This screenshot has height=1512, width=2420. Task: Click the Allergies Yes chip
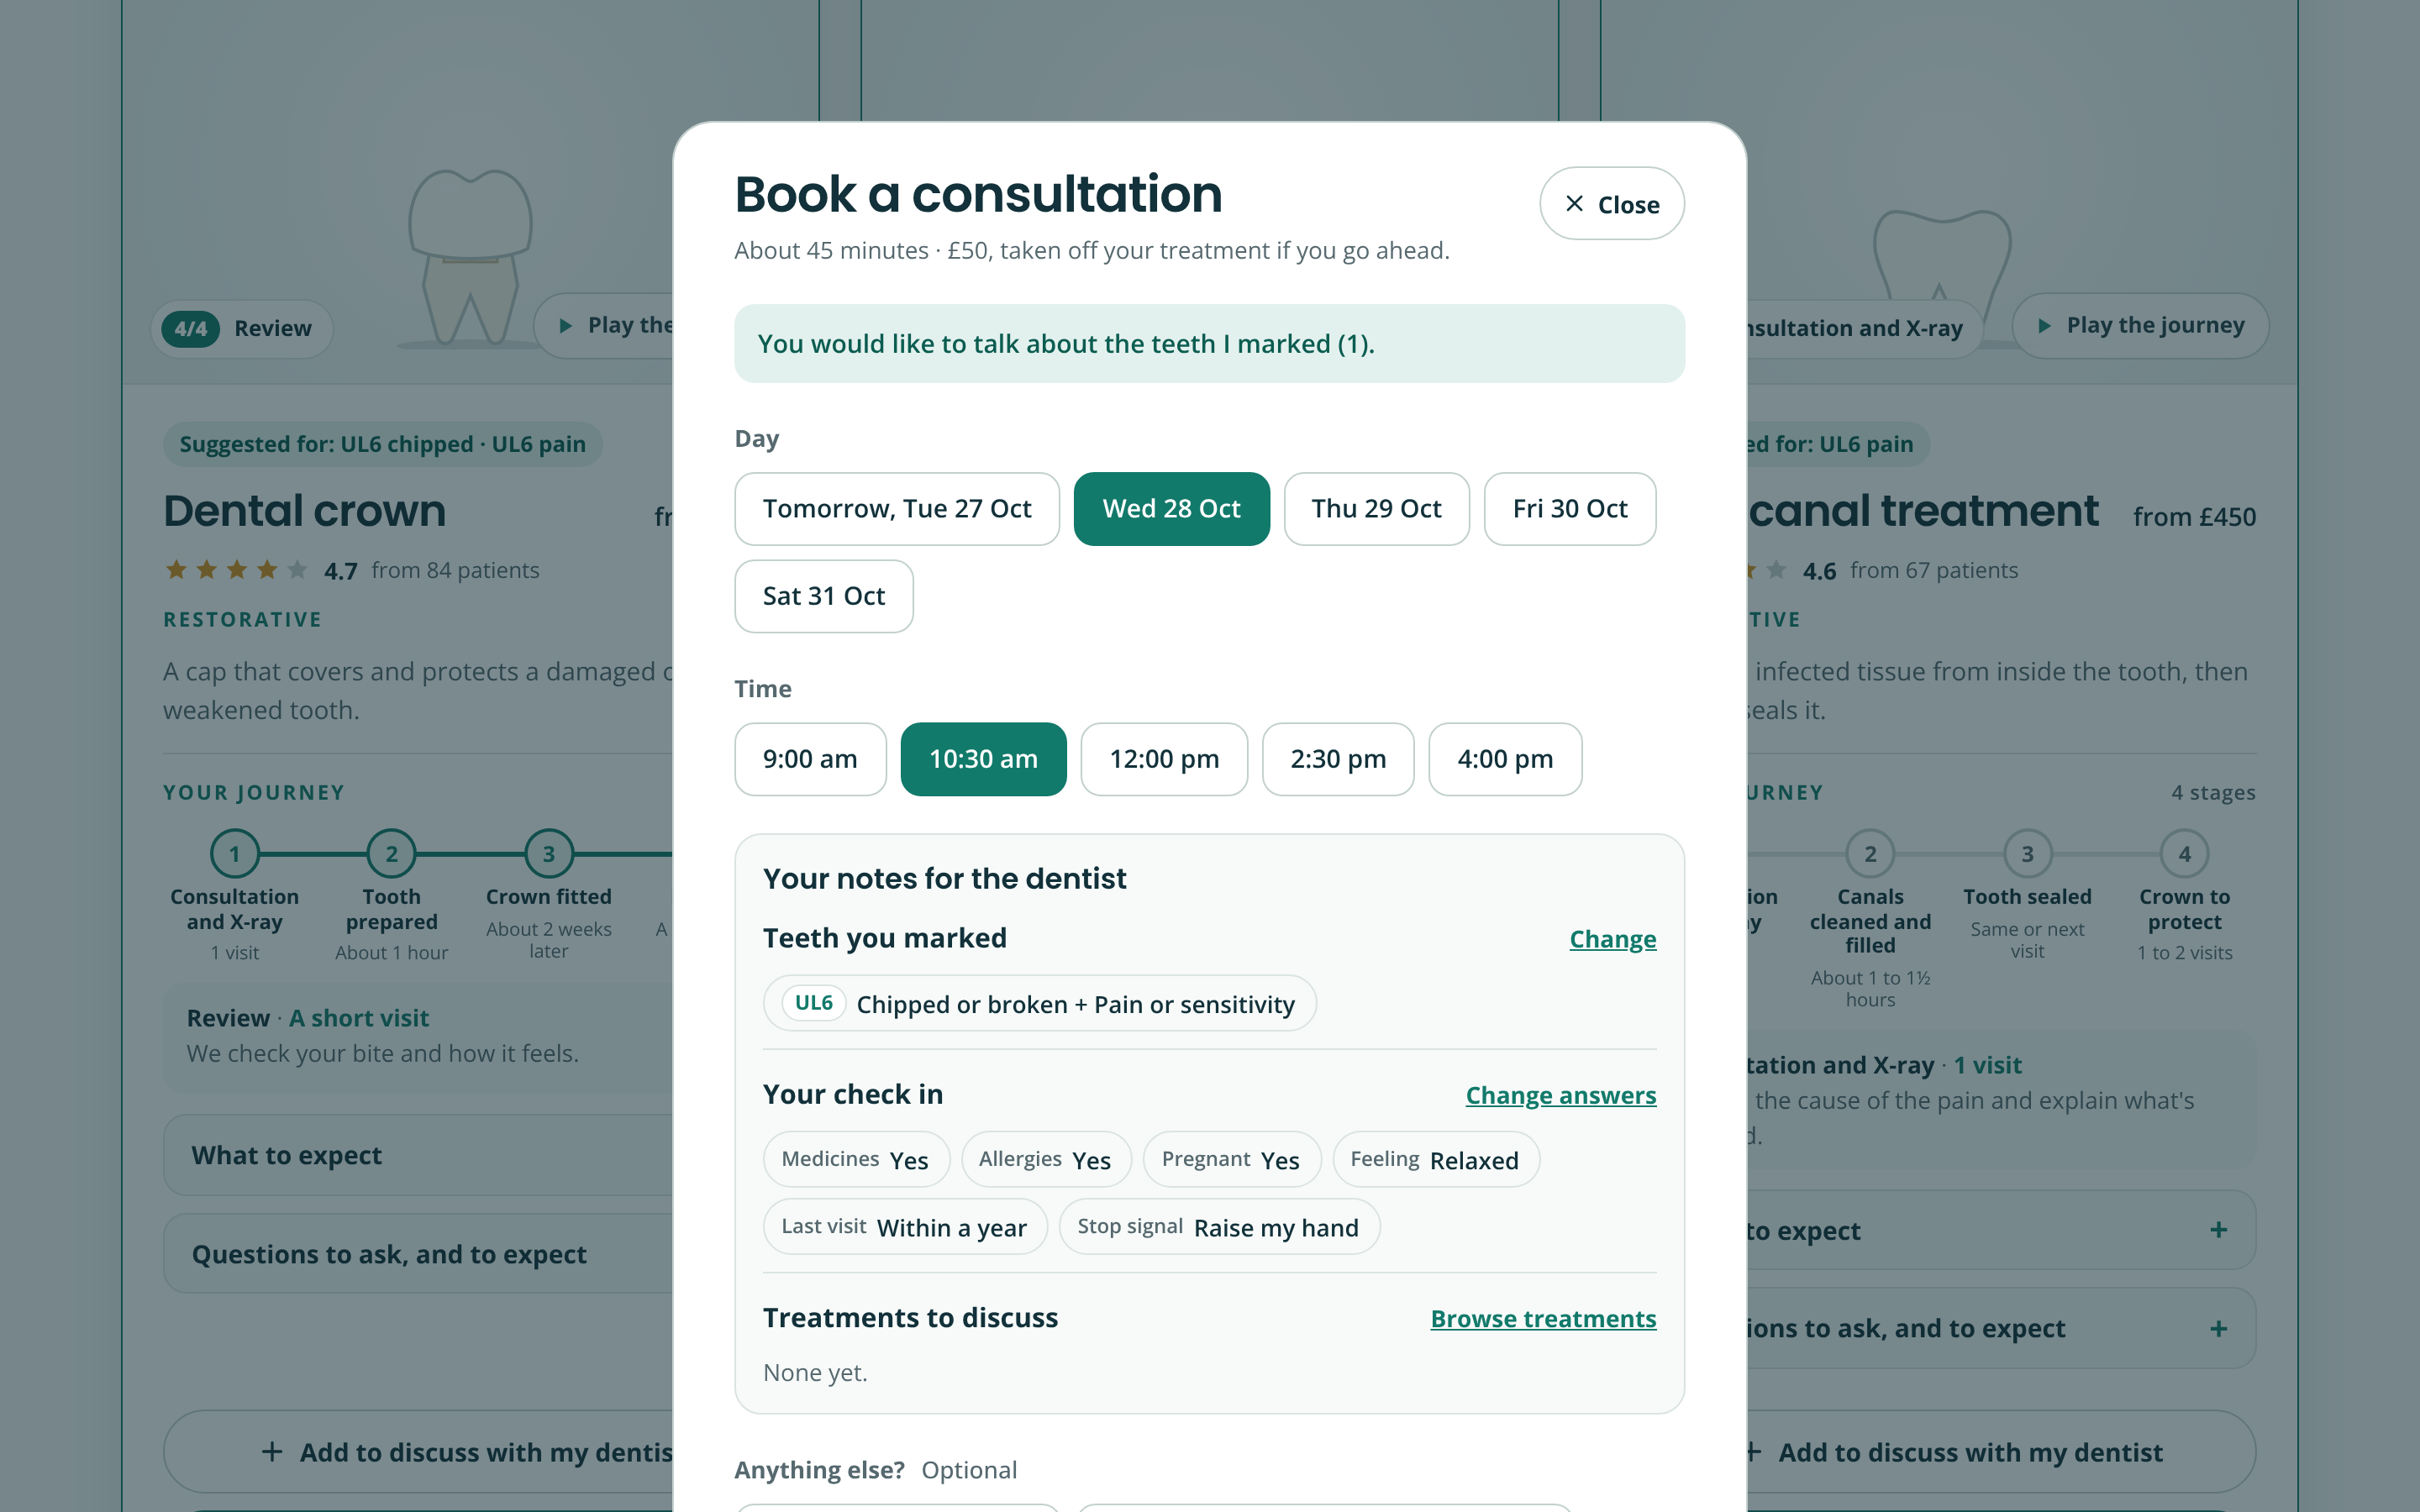(x=1046, y=1159)
